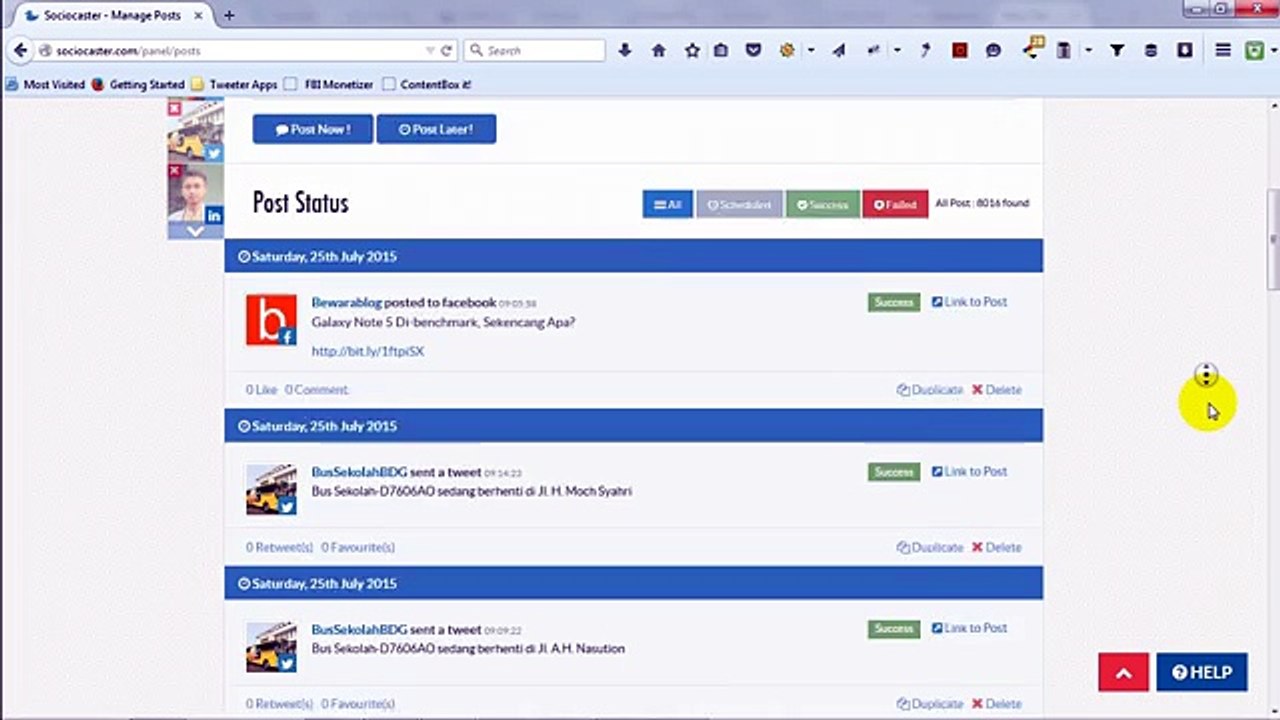Filter posts by Success status
1280x720 pixels.
[822, 205]
